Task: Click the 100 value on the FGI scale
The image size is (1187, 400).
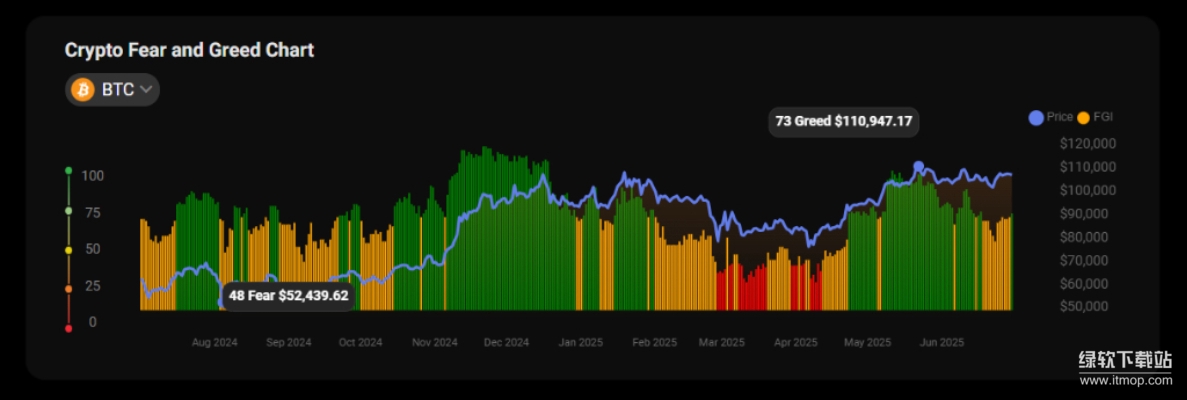Action: pos(93,175)
